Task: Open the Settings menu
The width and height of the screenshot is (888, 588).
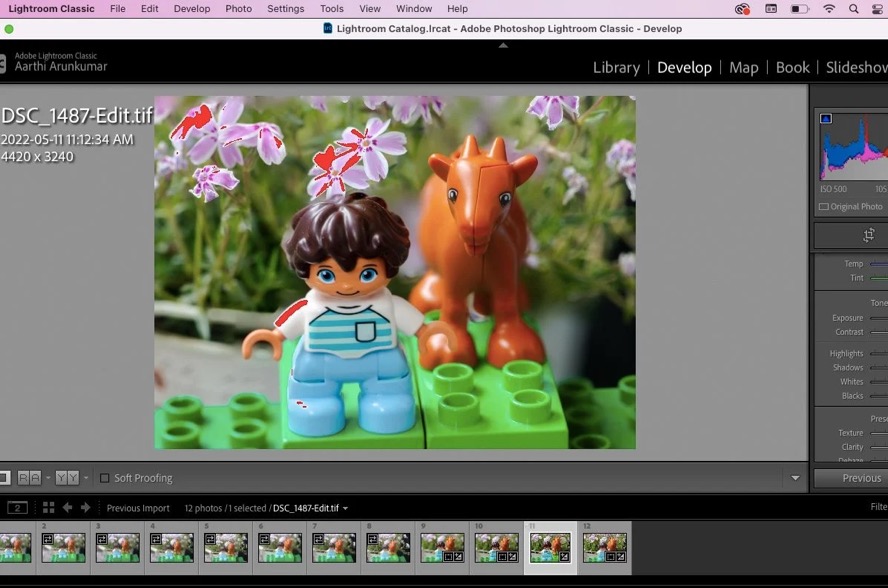Action: coord(285,8)
